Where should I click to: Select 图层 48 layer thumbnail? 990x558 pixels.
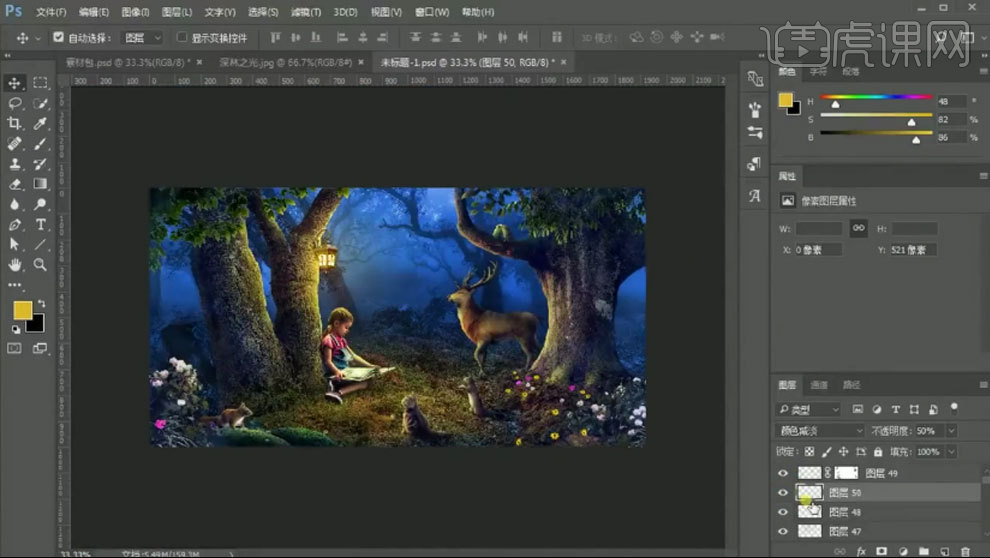point(809,512)
